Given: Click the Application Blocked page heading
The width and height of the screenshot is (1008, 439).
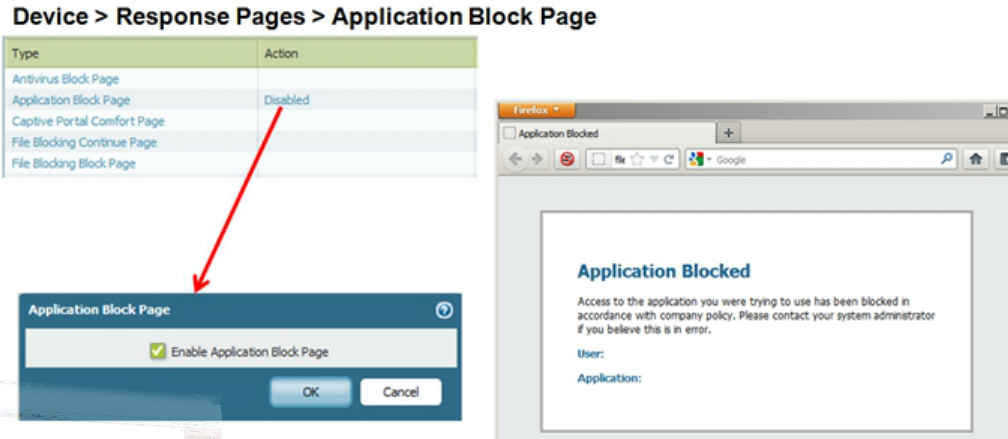Looking at the screenshot, I should tap(664, 271).
